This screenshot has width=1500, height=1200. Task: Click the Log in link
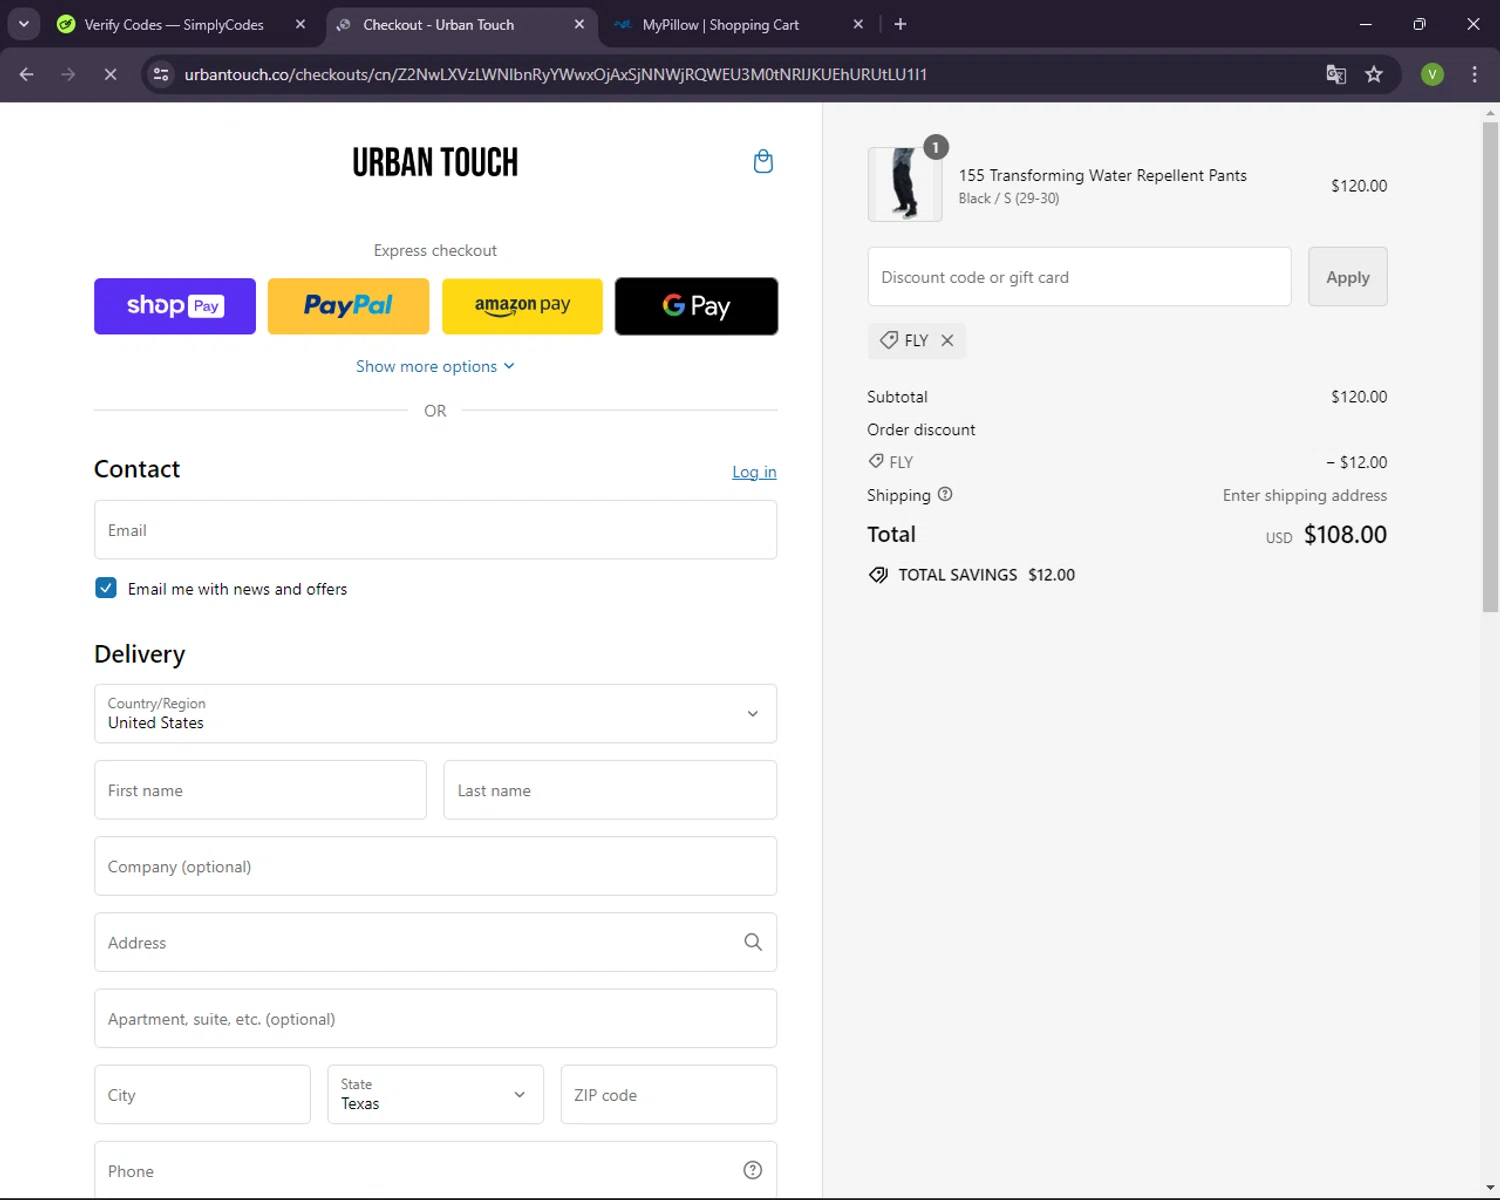tap(754, 472)
